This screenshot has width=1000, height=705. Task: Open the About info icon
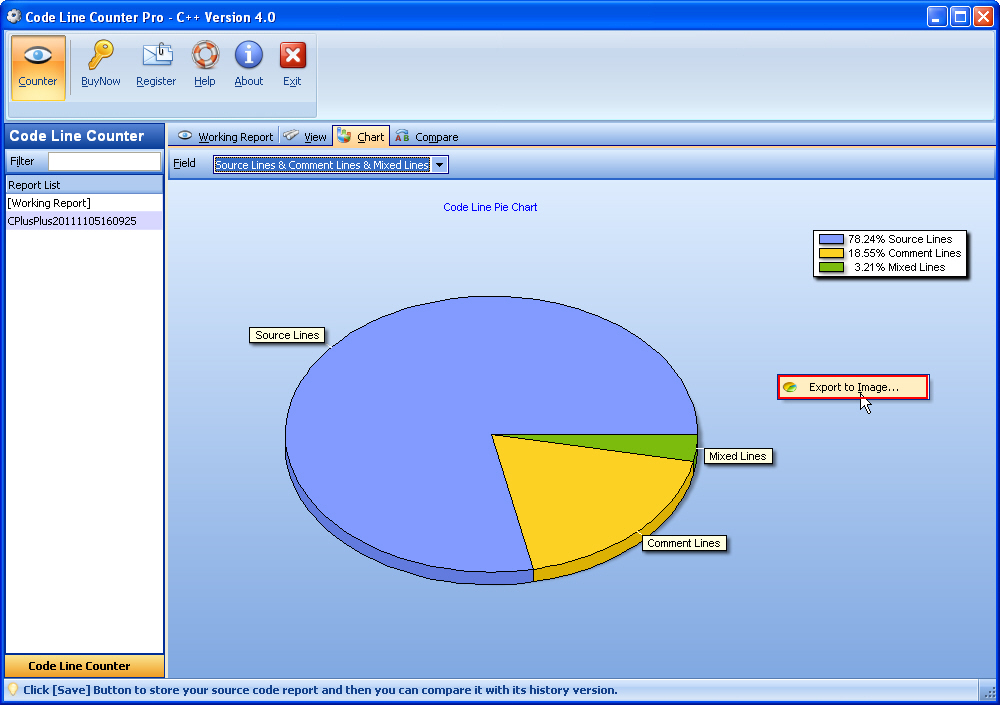(x=249, y=54)
